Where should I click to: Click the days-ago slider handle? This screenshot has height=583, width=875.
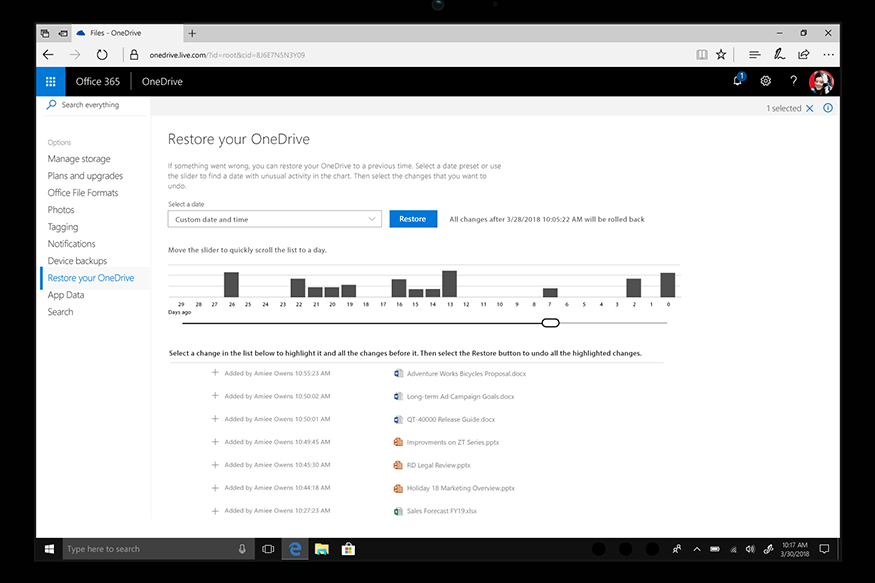pos(550,323)
